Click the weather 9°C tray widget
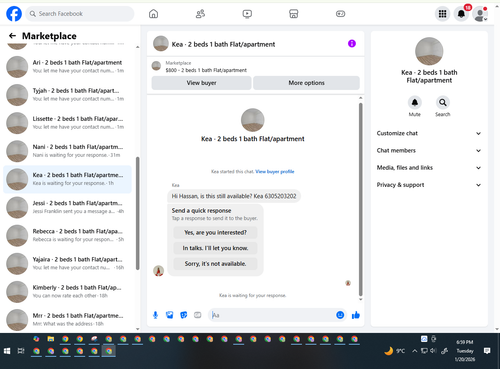 click(395, 351)
